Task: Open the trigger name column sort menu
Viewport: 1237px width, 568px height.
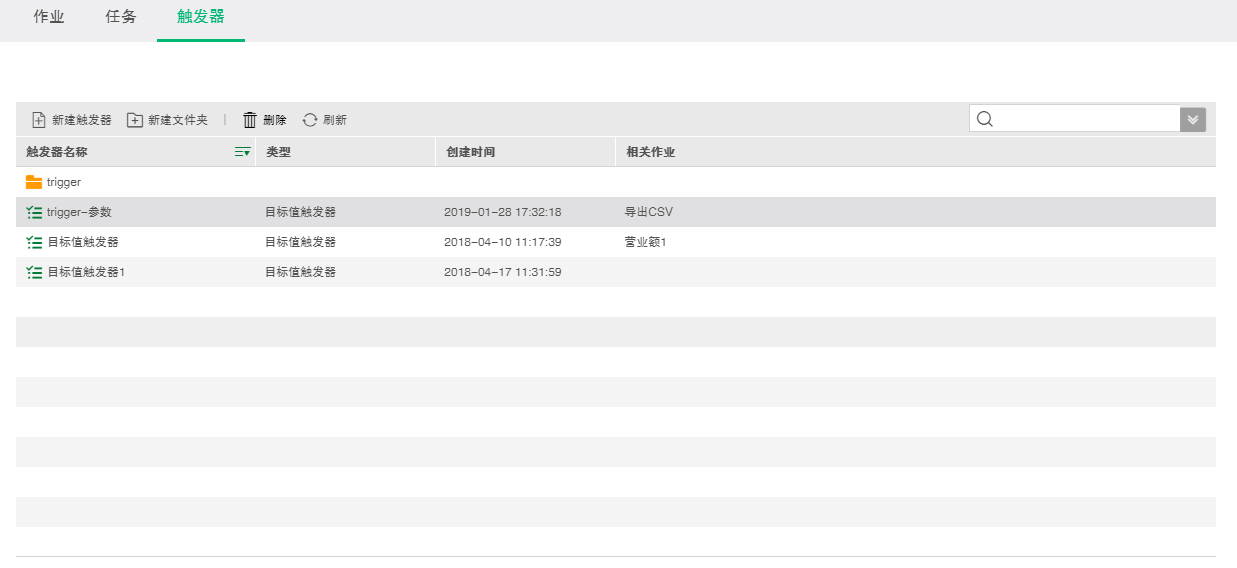Action: (x=242, y=152)
